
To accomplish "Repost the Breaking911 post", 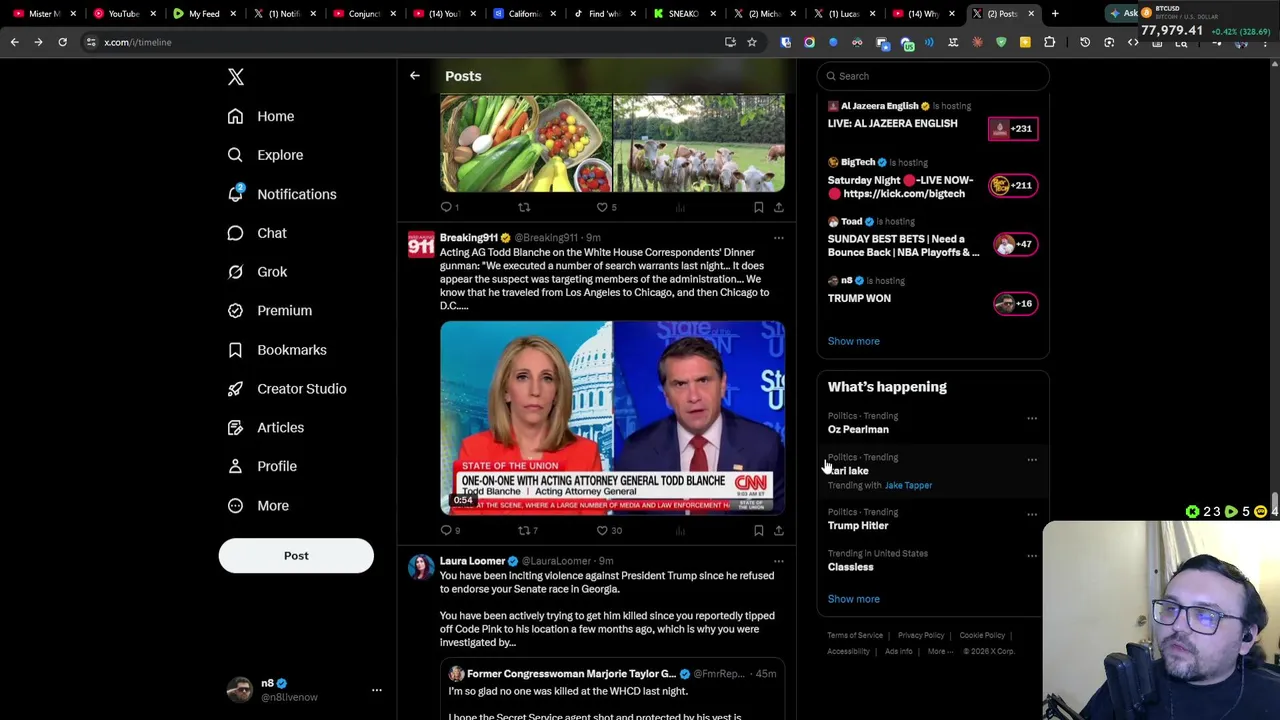I will click(528, 531).
